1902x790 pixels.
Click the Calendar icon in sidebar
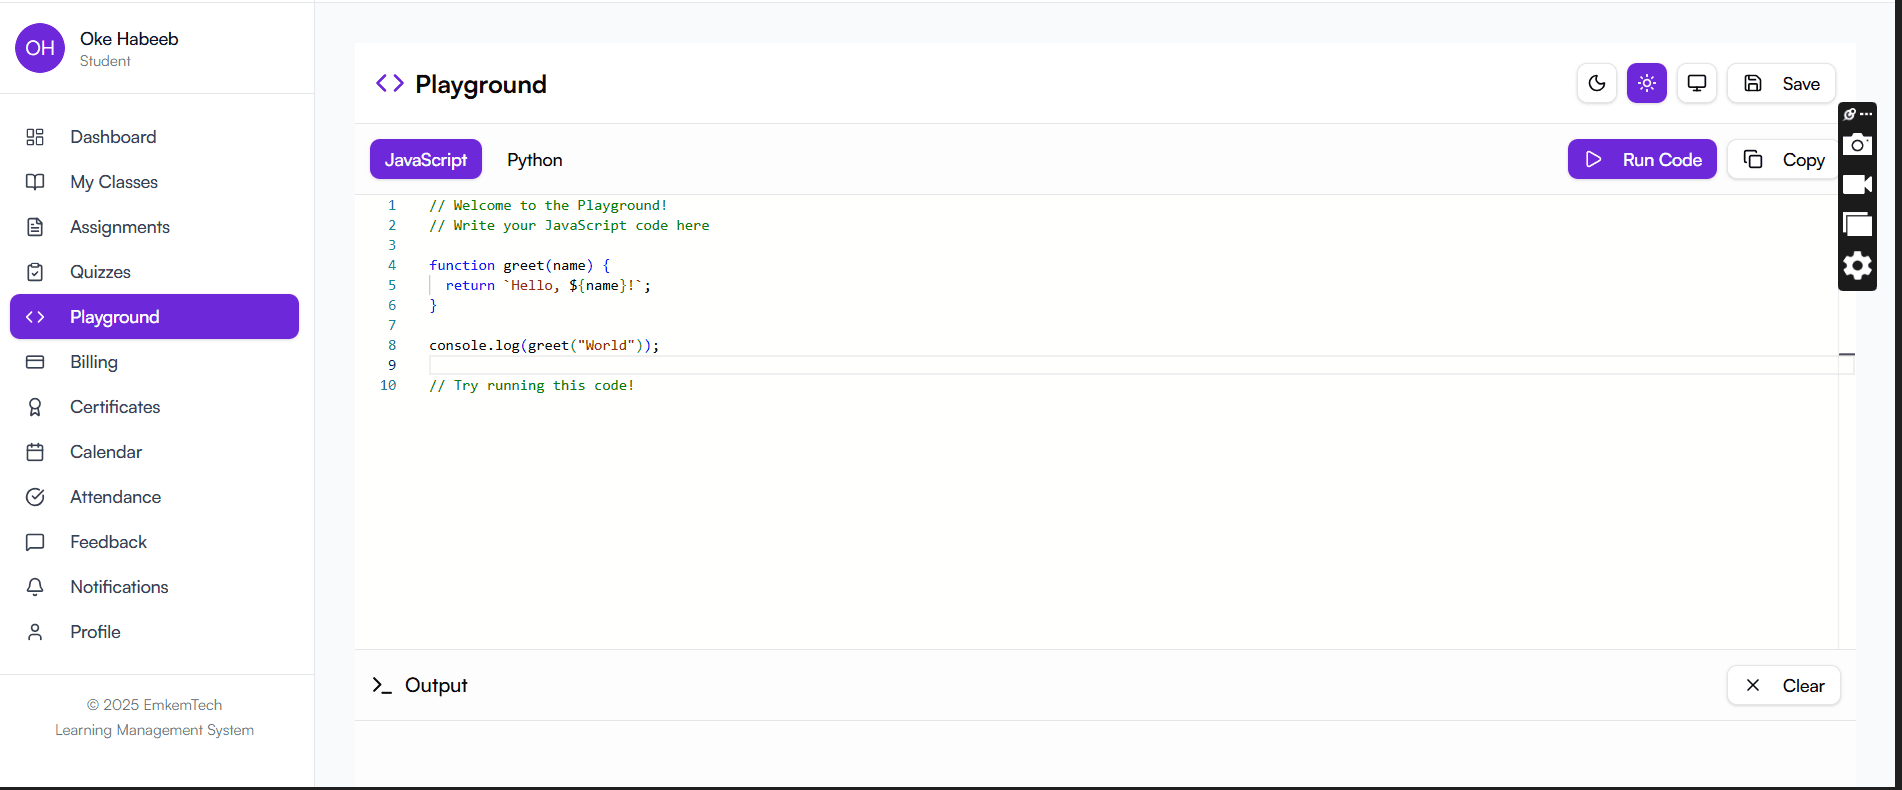[35, 452]
